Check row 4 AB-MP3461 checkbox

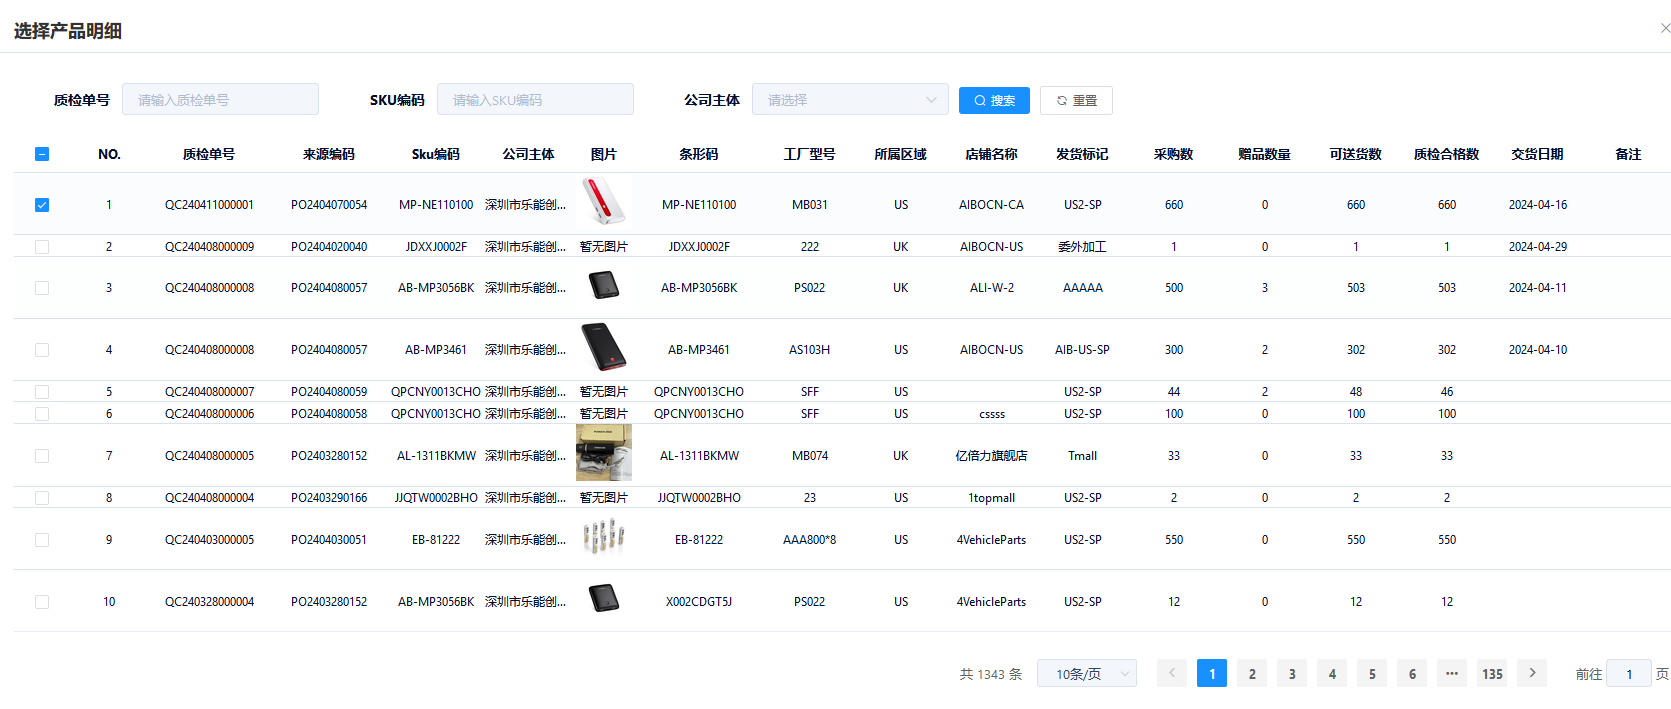pyautogui.click(x=42, y=350)
